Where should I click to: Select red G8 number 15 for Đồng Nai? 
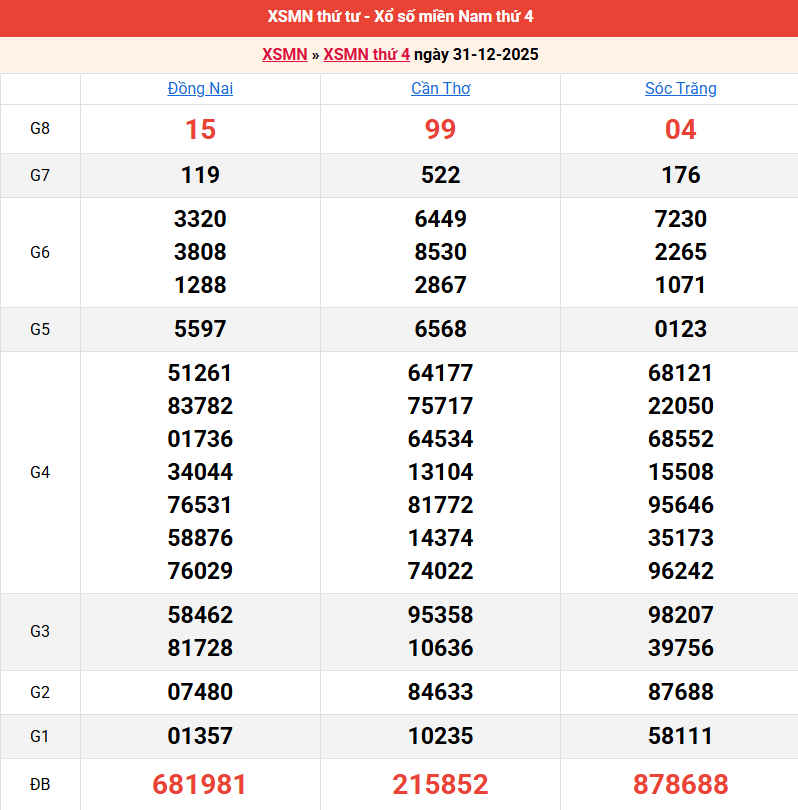200,130
